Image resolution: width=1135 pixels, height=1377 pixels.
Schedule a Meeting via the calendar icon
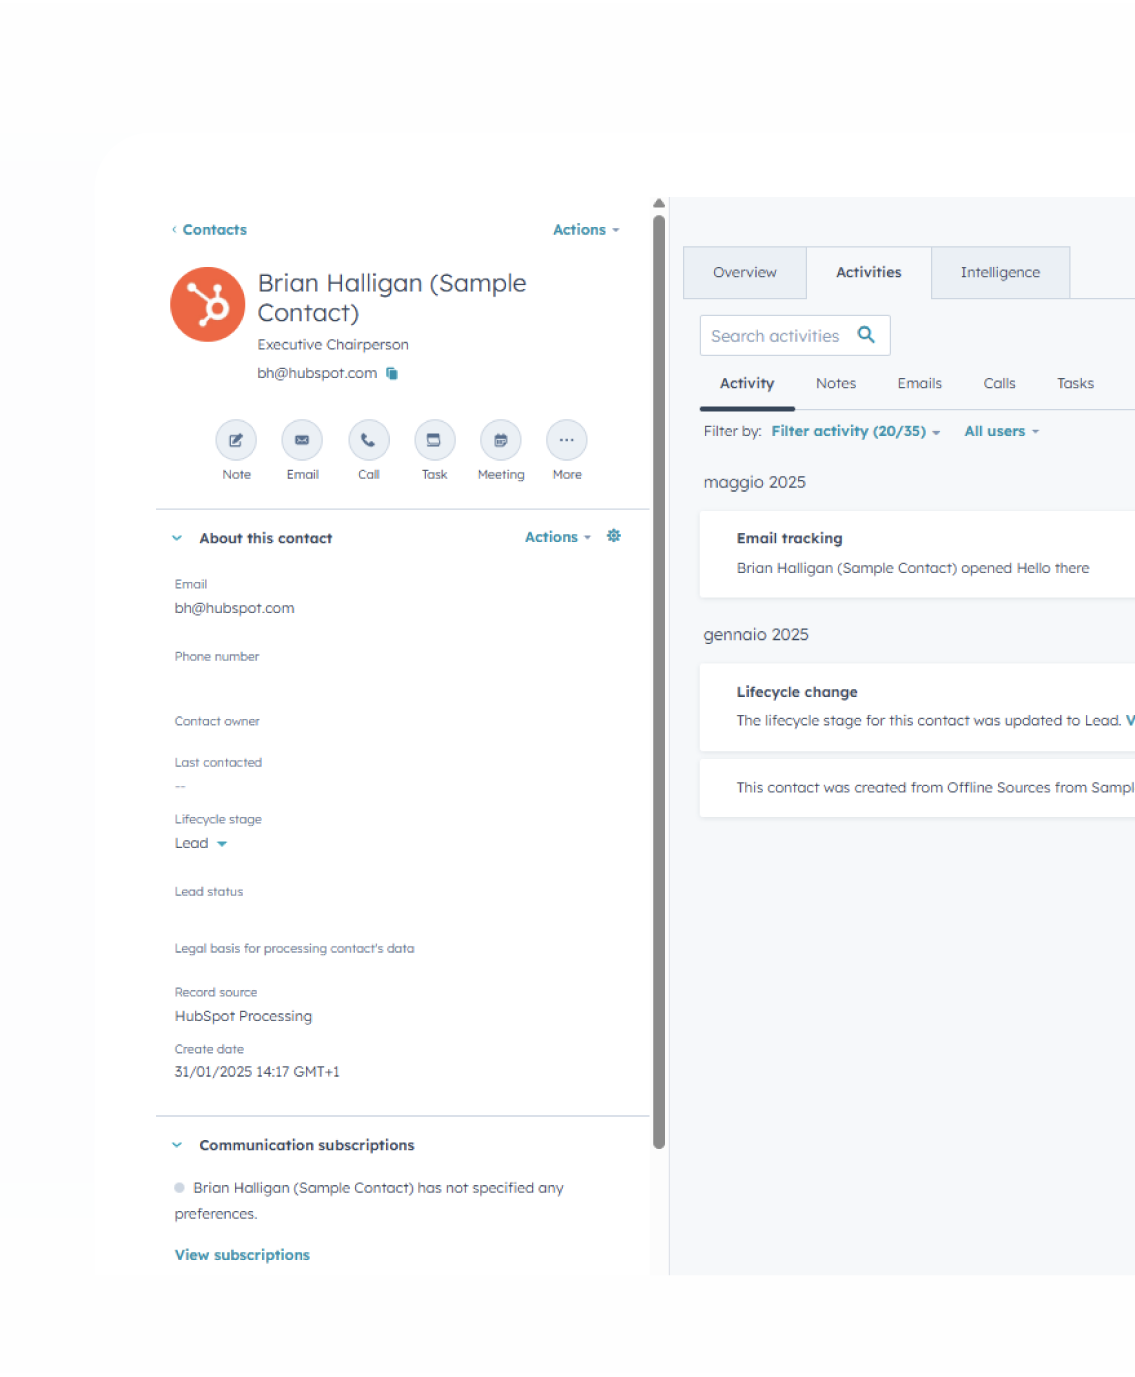coord(501,440)
